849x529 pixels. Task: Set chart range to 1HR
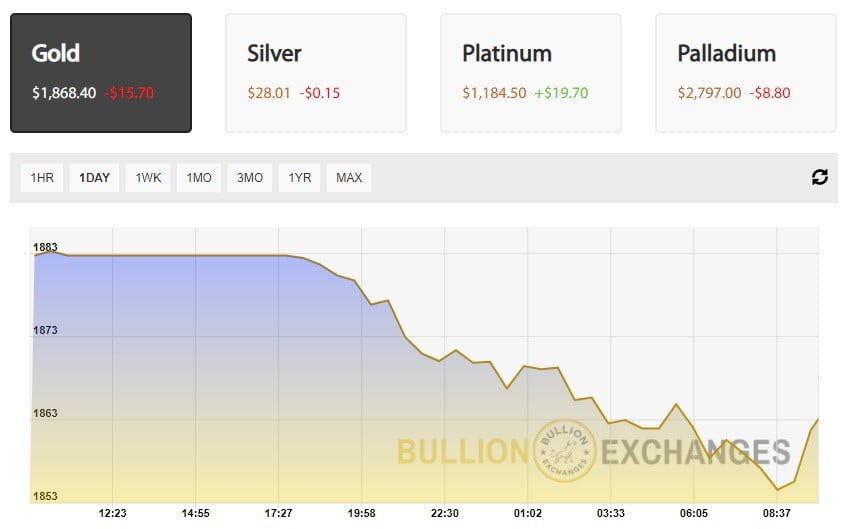[x=42, y=178]
